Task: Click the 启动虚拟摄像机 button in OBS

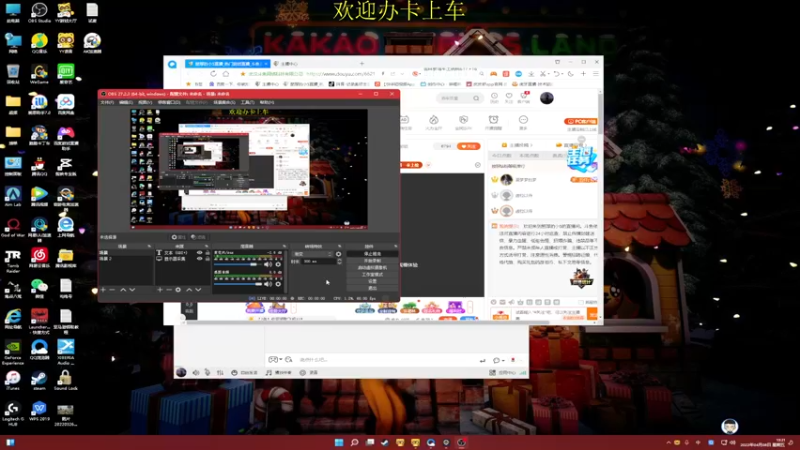Action: tap(372, 267)
